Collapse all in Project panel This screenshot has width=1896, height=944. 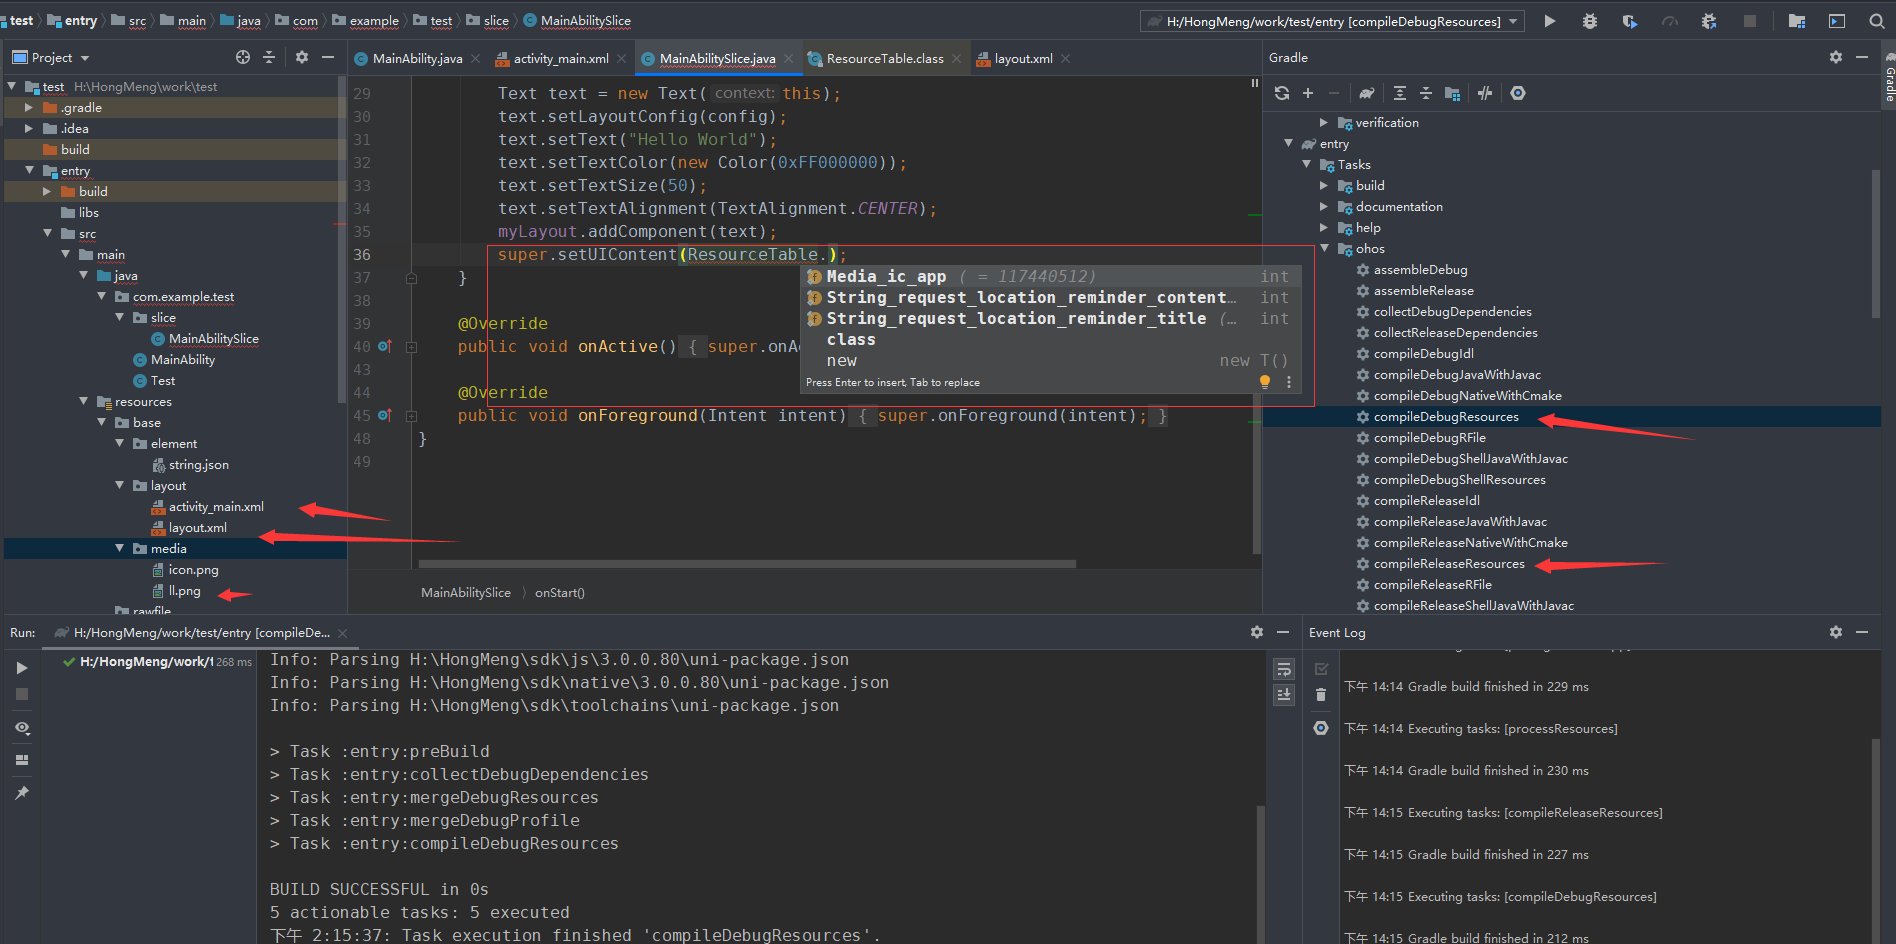269,57
